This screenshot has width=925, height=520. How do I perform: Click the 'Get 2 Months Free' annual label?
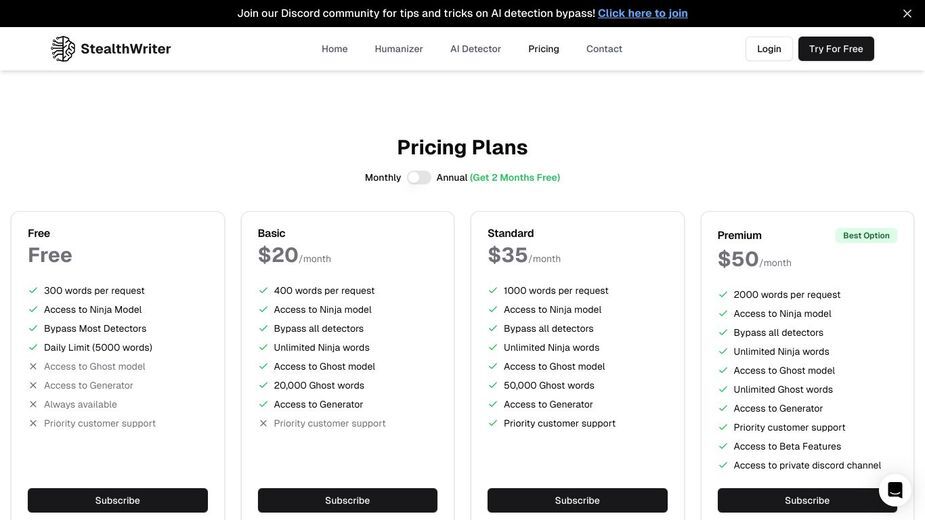pyautogui.click(x=514, y=178)
